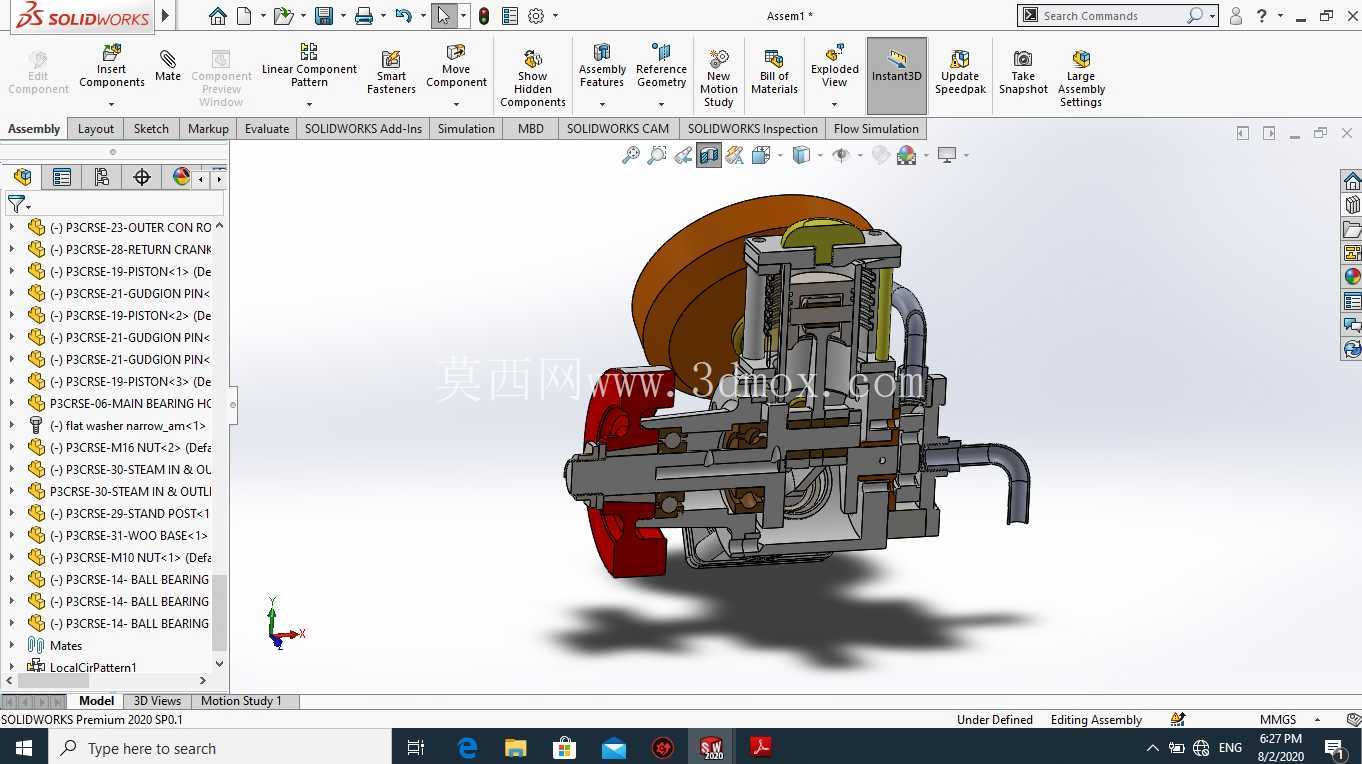Open the tree filter funnel dropdown

[18, 204]
